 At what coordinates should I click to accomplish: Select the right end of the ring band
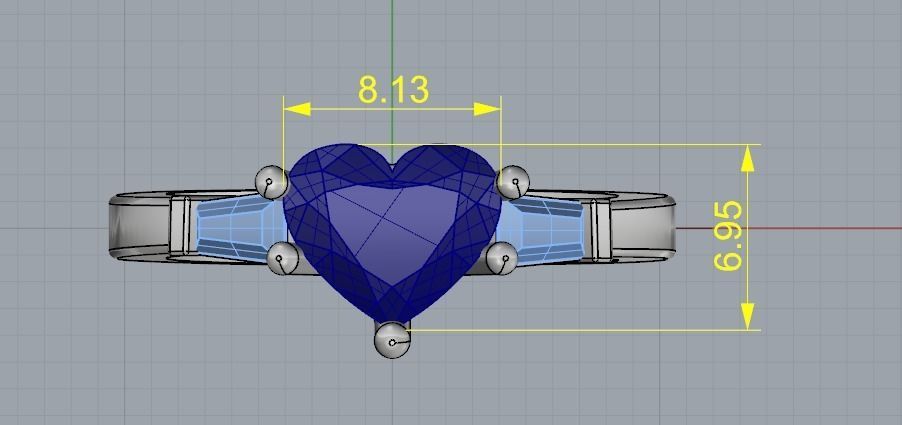pos(643,226)
